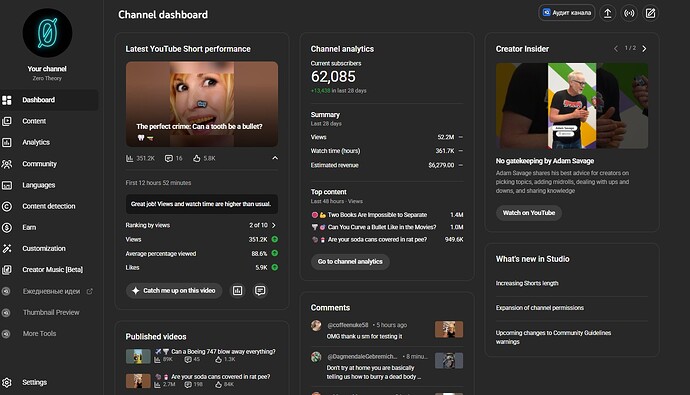Click the upload video arrow icon
This screenshot has width=690, height=395.
click(x=608, y=13)
